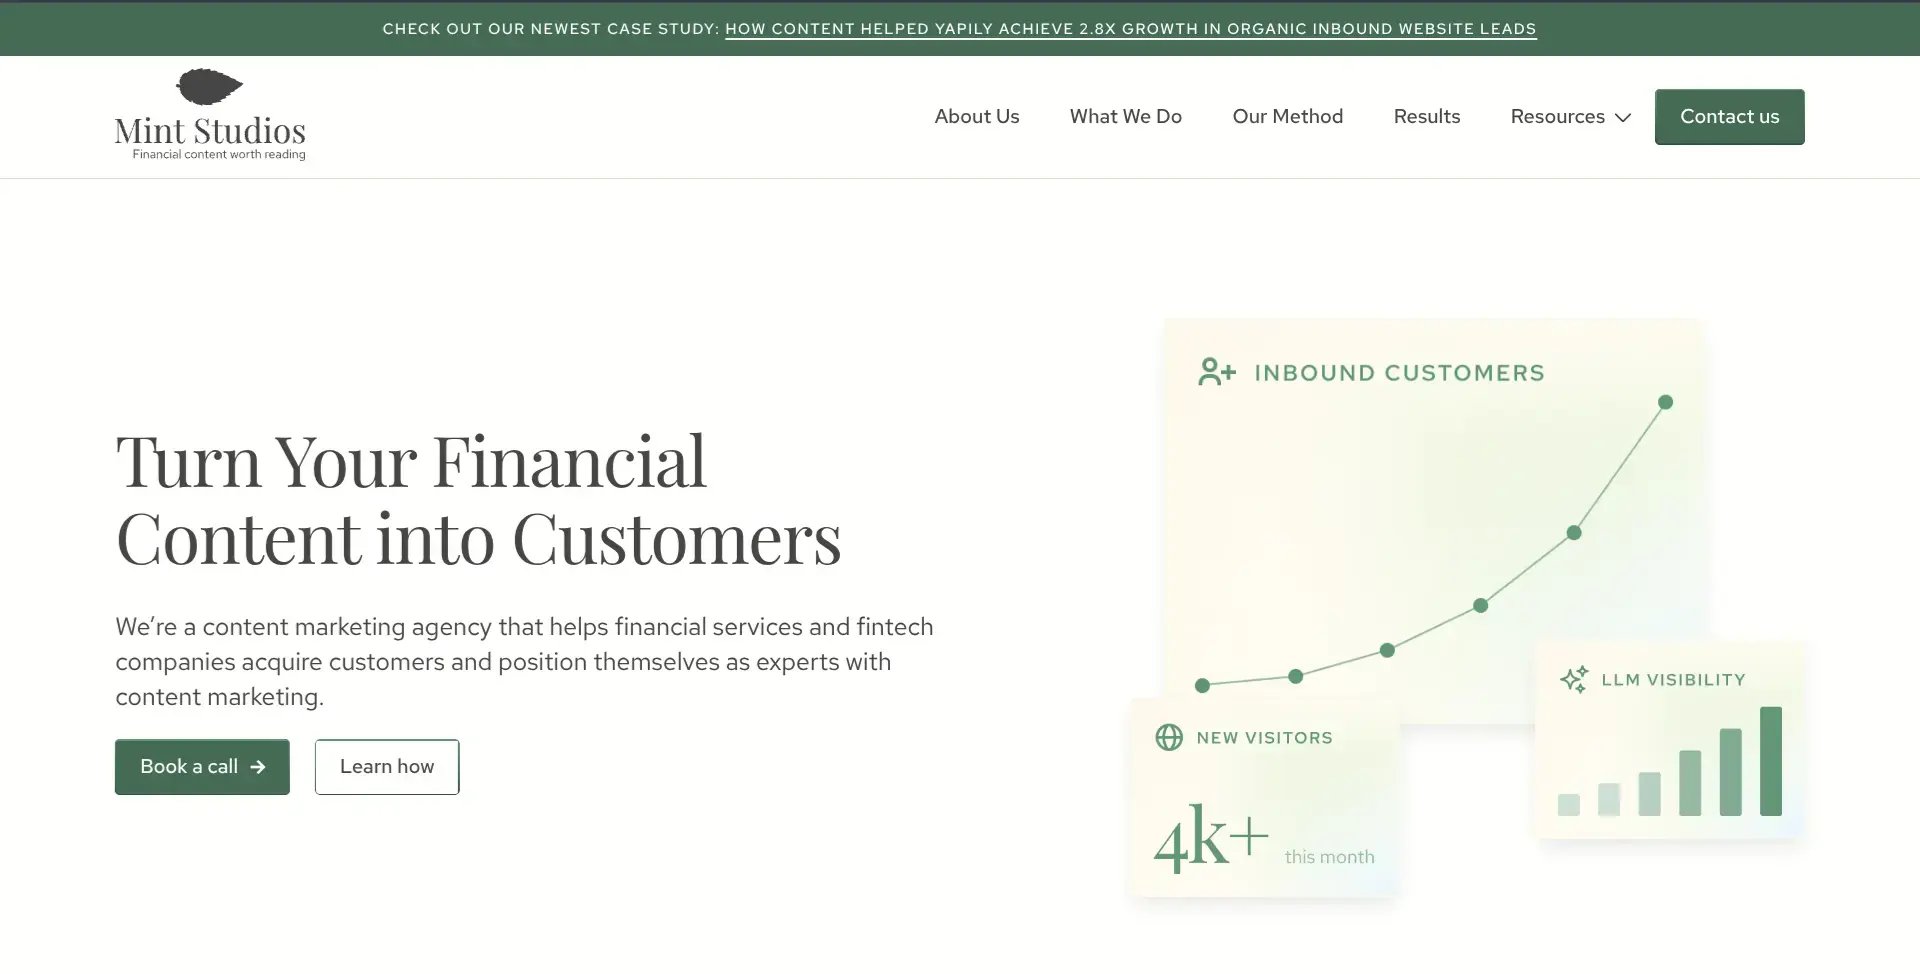
Task: Select Results in the navigation bar
Action: (x=1426, y=117)
